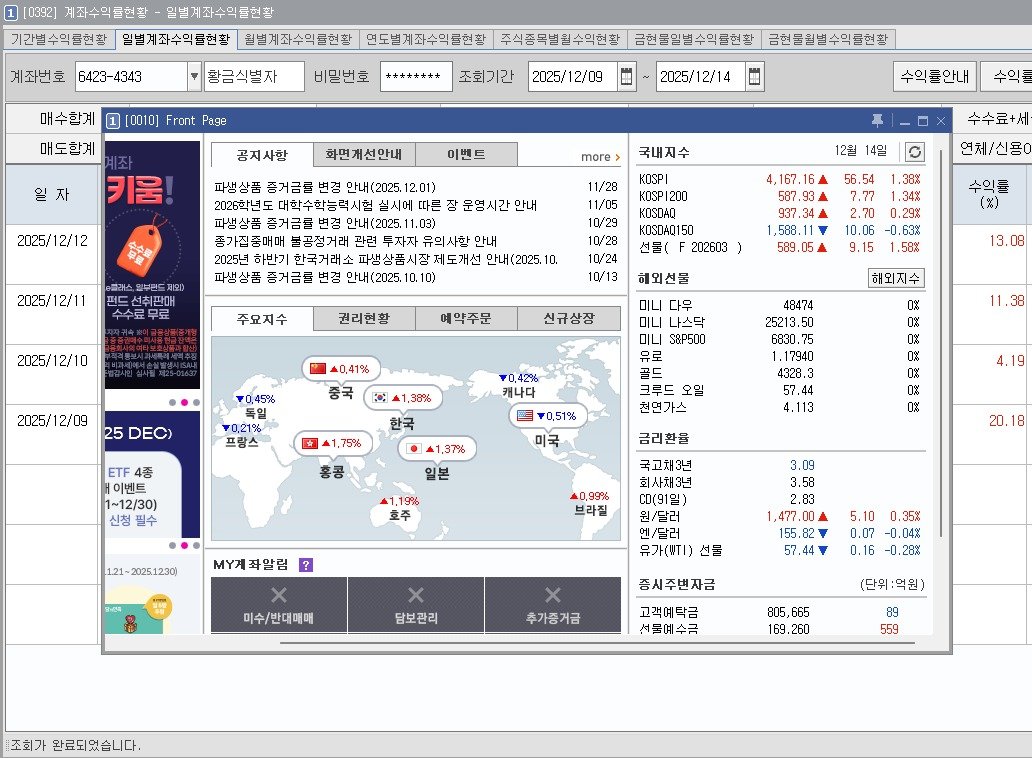Open start date calendar picker
Viewport: 1032px width, 758px height.
(627, 77)
